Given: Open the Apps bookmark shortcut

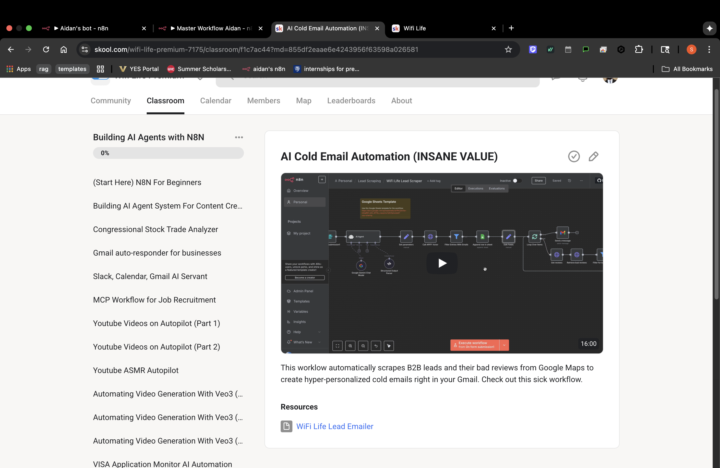Looking at the screenshot, I should [18, 69].
